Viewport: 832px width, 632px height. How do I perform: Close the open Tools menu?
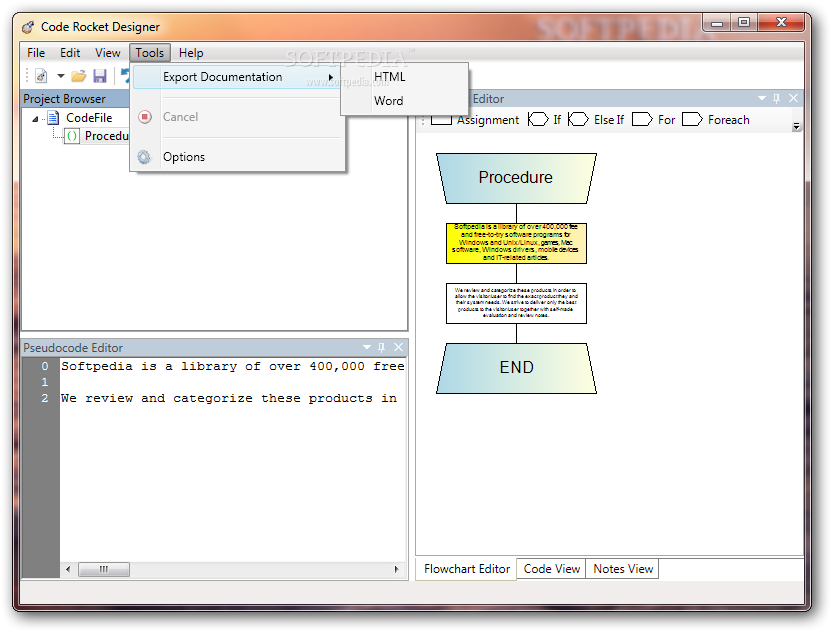[150, 53]
